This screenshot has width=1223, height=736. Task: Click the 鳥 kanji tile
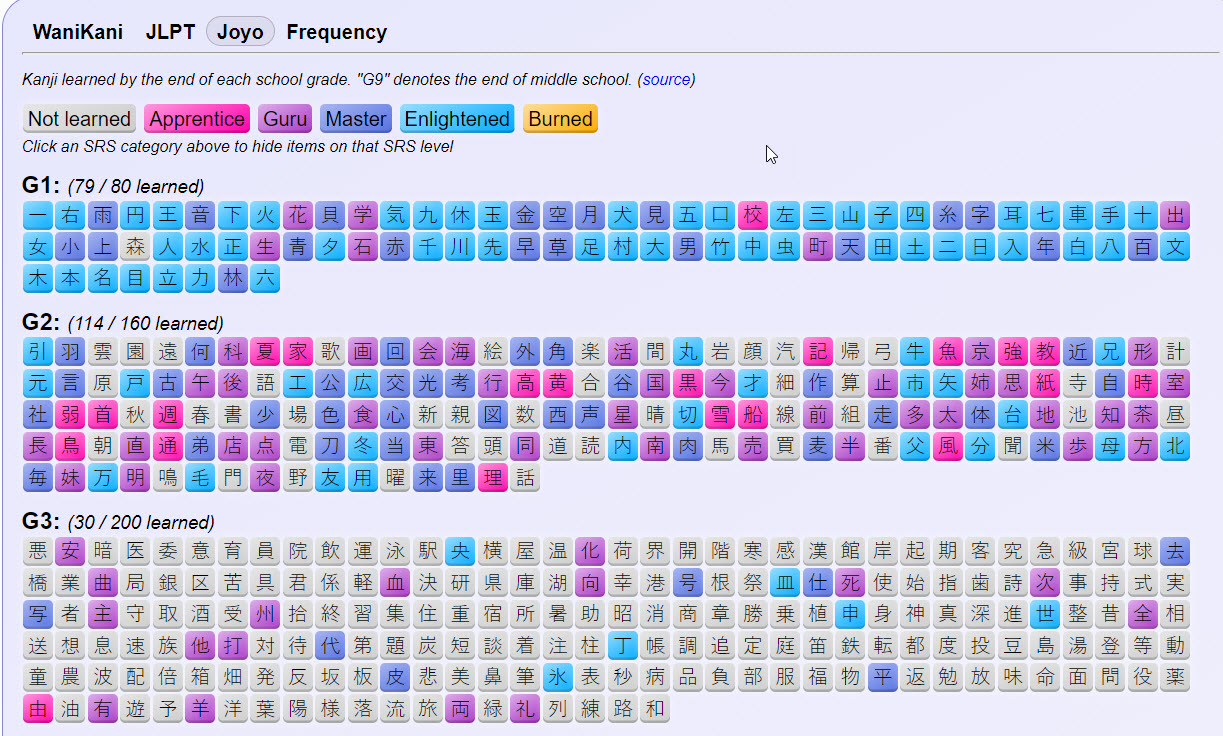point(70,447)
